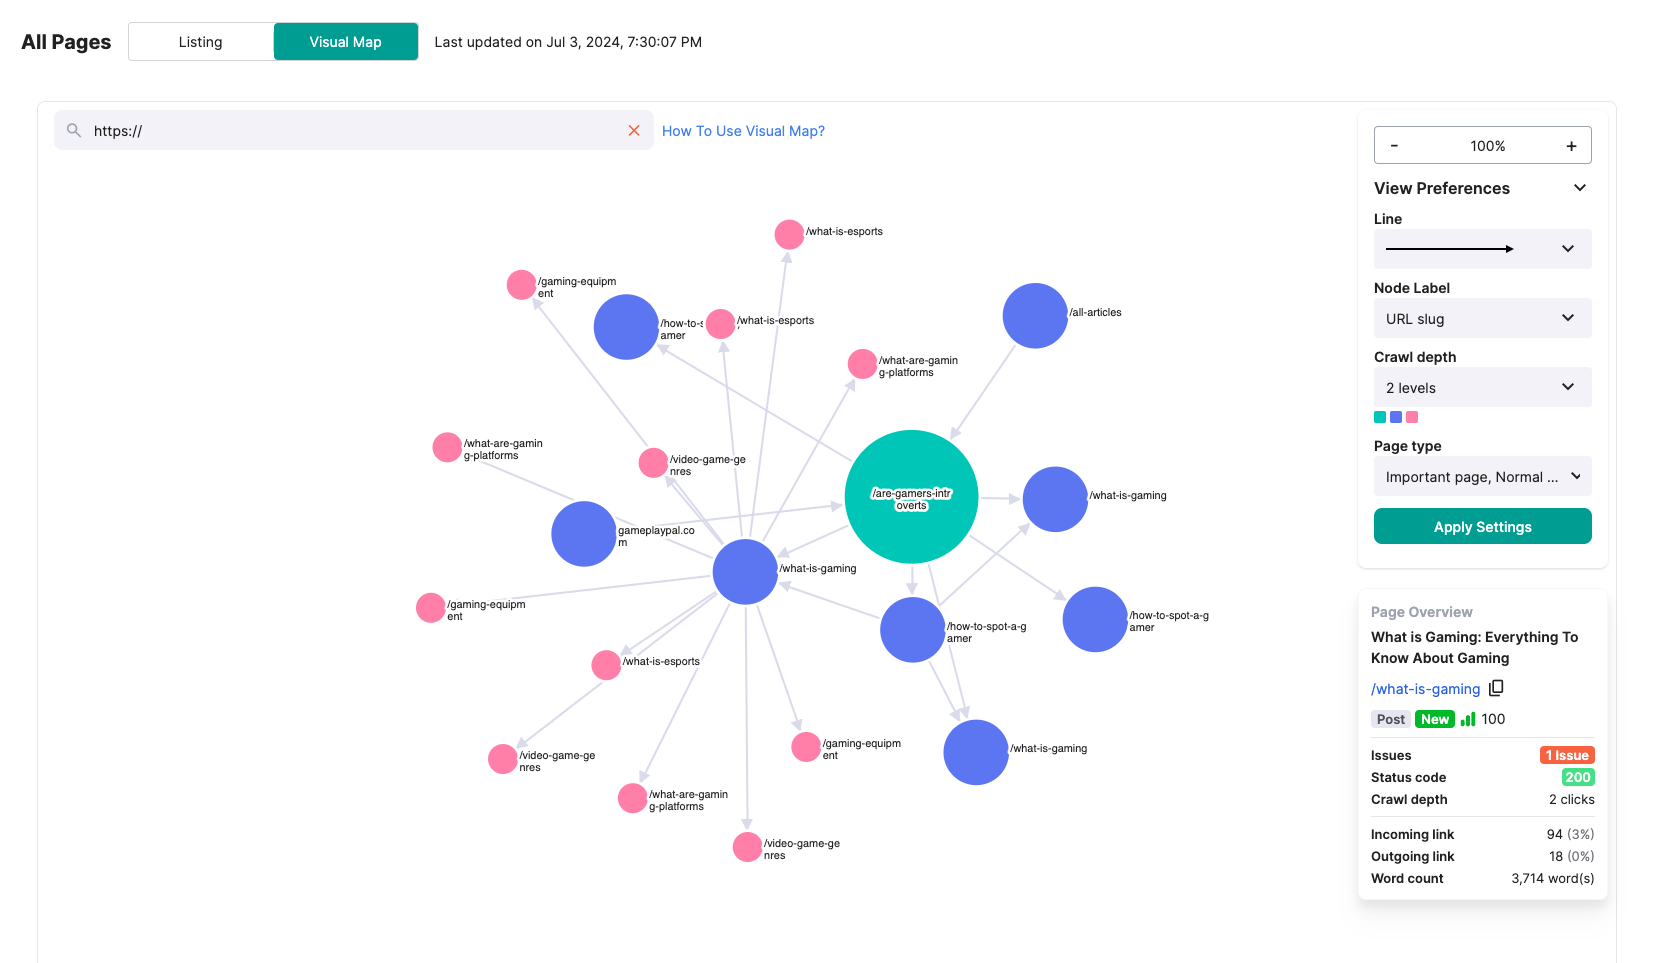The width and height of the screenshot is (1656, 963).
Task: Open the Line style dropdown
Action: (1483, 249)
